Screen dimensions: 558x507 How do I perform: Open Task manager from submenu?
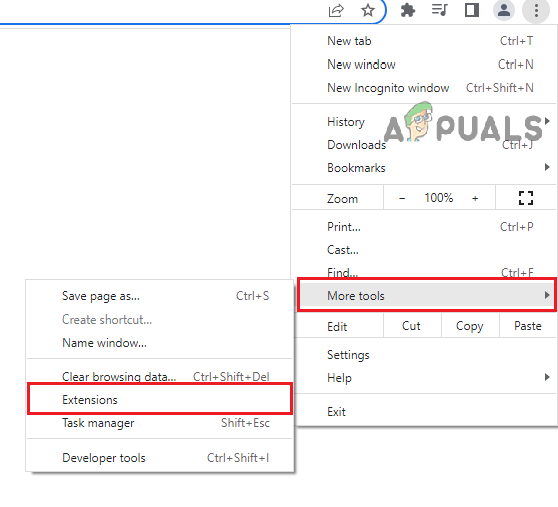pos(160,423)
